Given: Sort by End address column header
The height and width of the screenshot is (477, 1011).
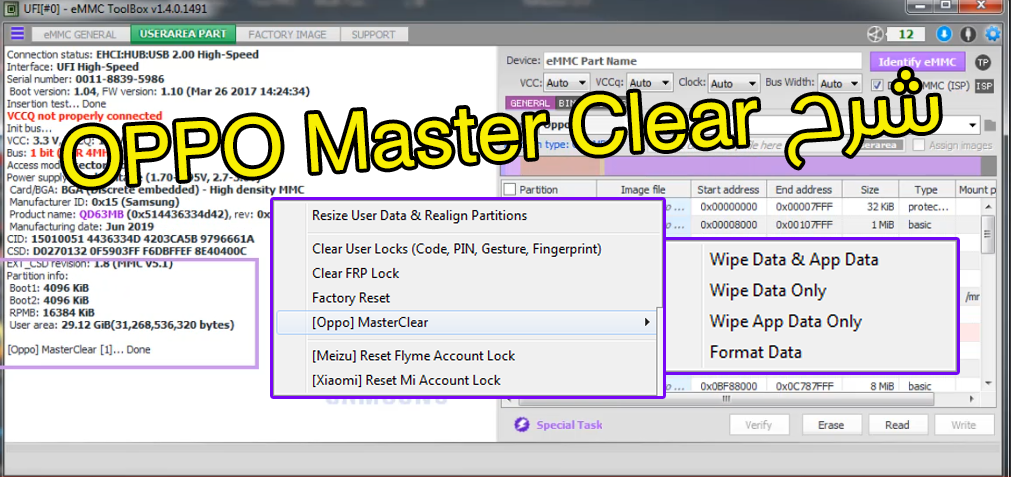Looking at the screenshot, I should pyautogui.click(x=803, y=190).
